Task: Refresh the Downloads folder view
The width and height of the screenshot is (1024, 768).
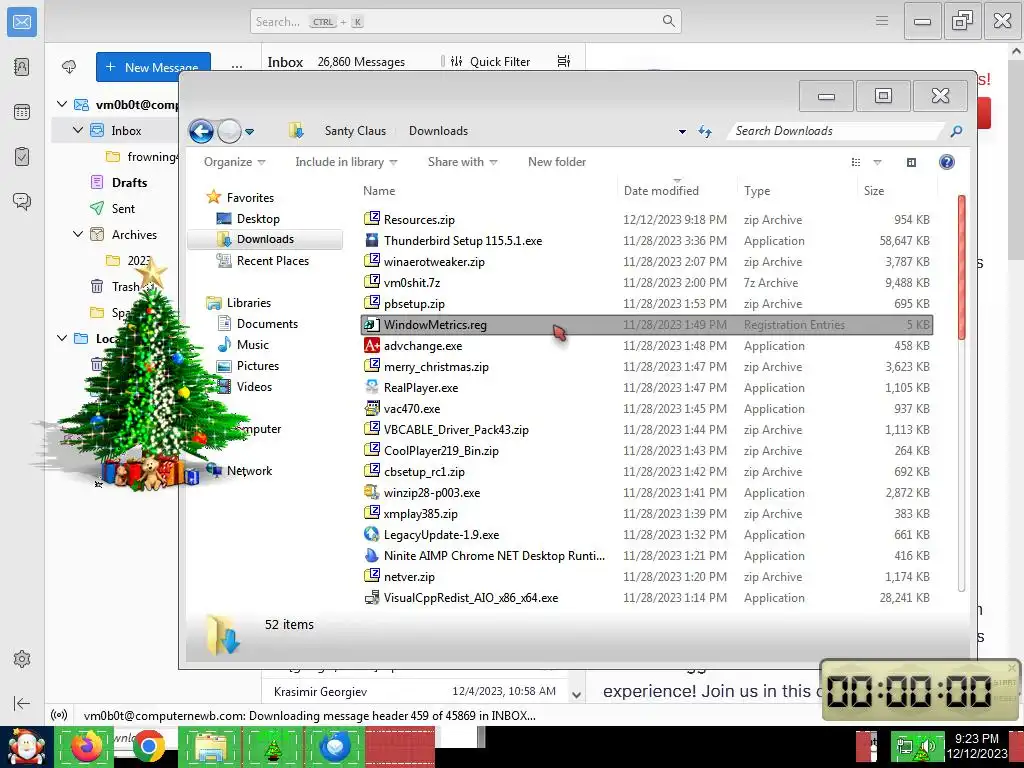Action: 705,131
